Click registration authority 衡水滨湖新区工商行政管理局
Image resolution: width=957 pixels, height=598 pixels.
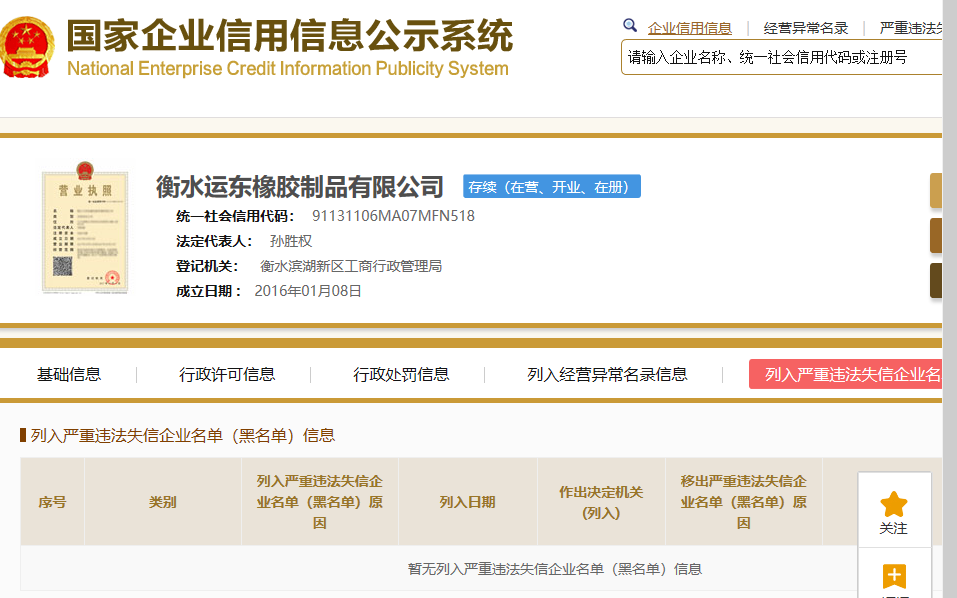pos(351,266)
